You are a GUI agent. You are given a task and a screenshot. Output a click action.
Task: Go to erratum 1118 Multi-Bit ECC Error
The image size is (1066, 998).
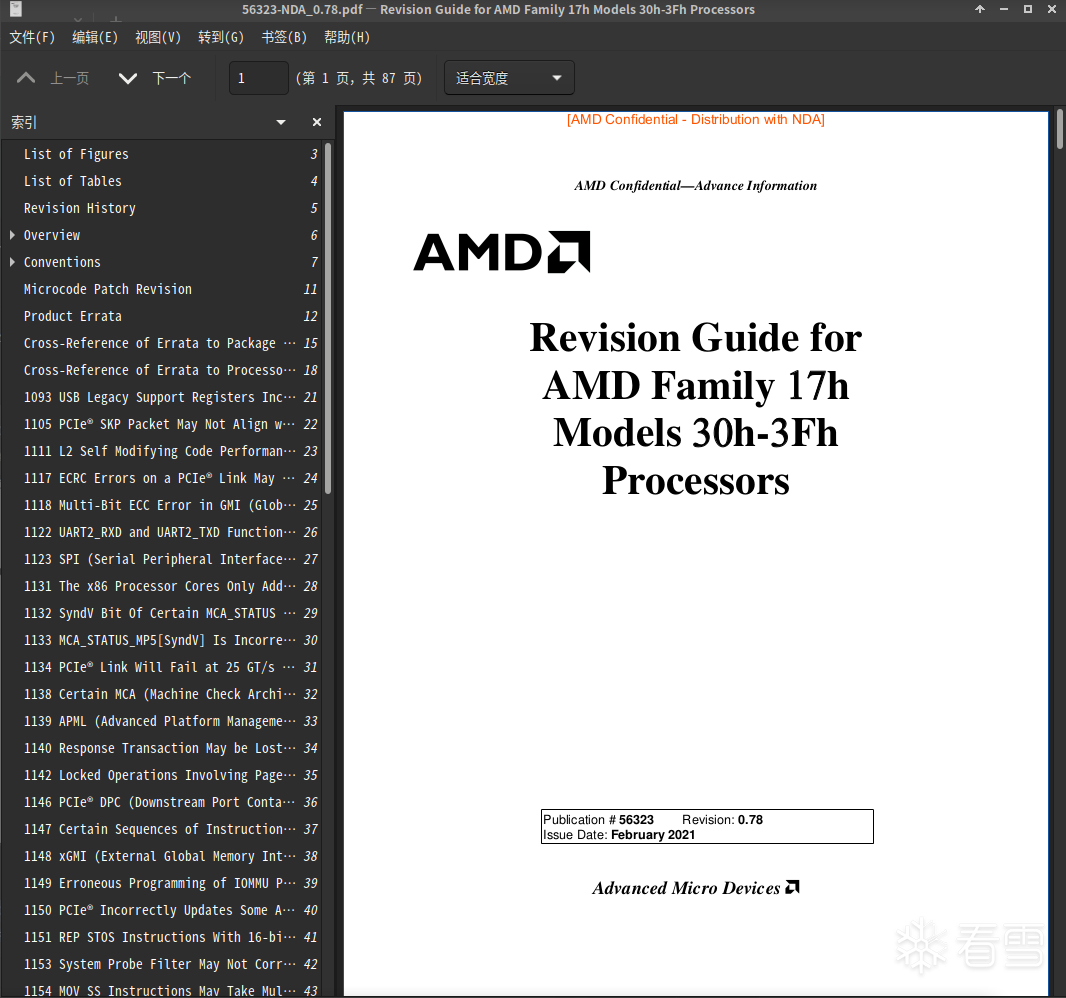tap(162, 506)
